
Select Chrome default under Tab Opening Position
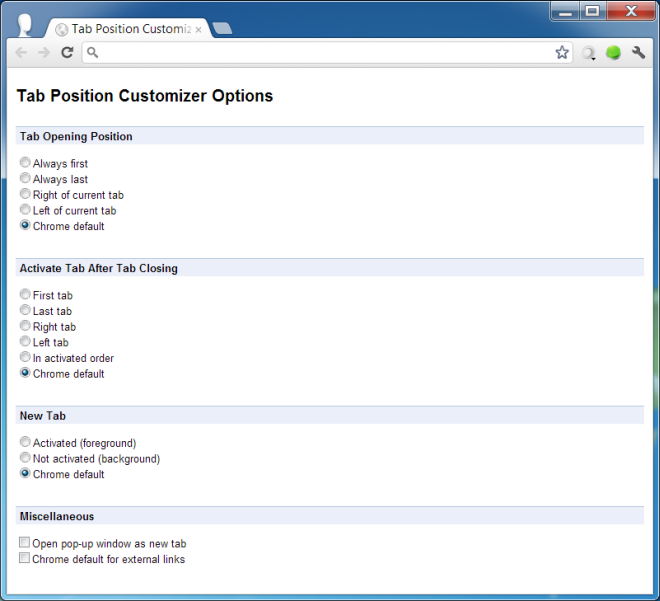(x=25, y=225)
